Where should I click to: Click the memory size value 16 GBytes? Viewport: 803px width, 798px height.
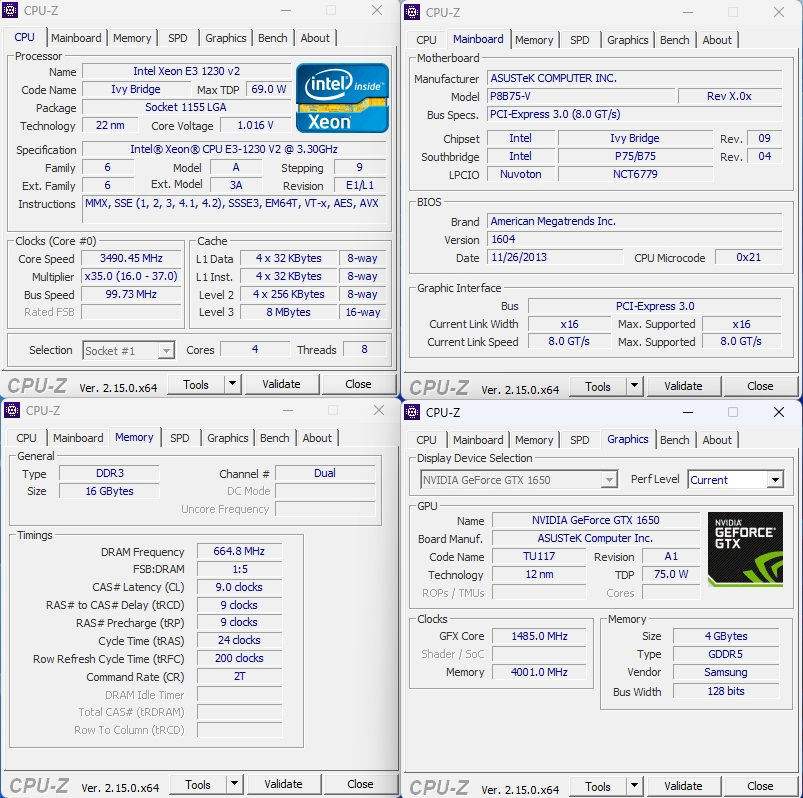(109, 491)
